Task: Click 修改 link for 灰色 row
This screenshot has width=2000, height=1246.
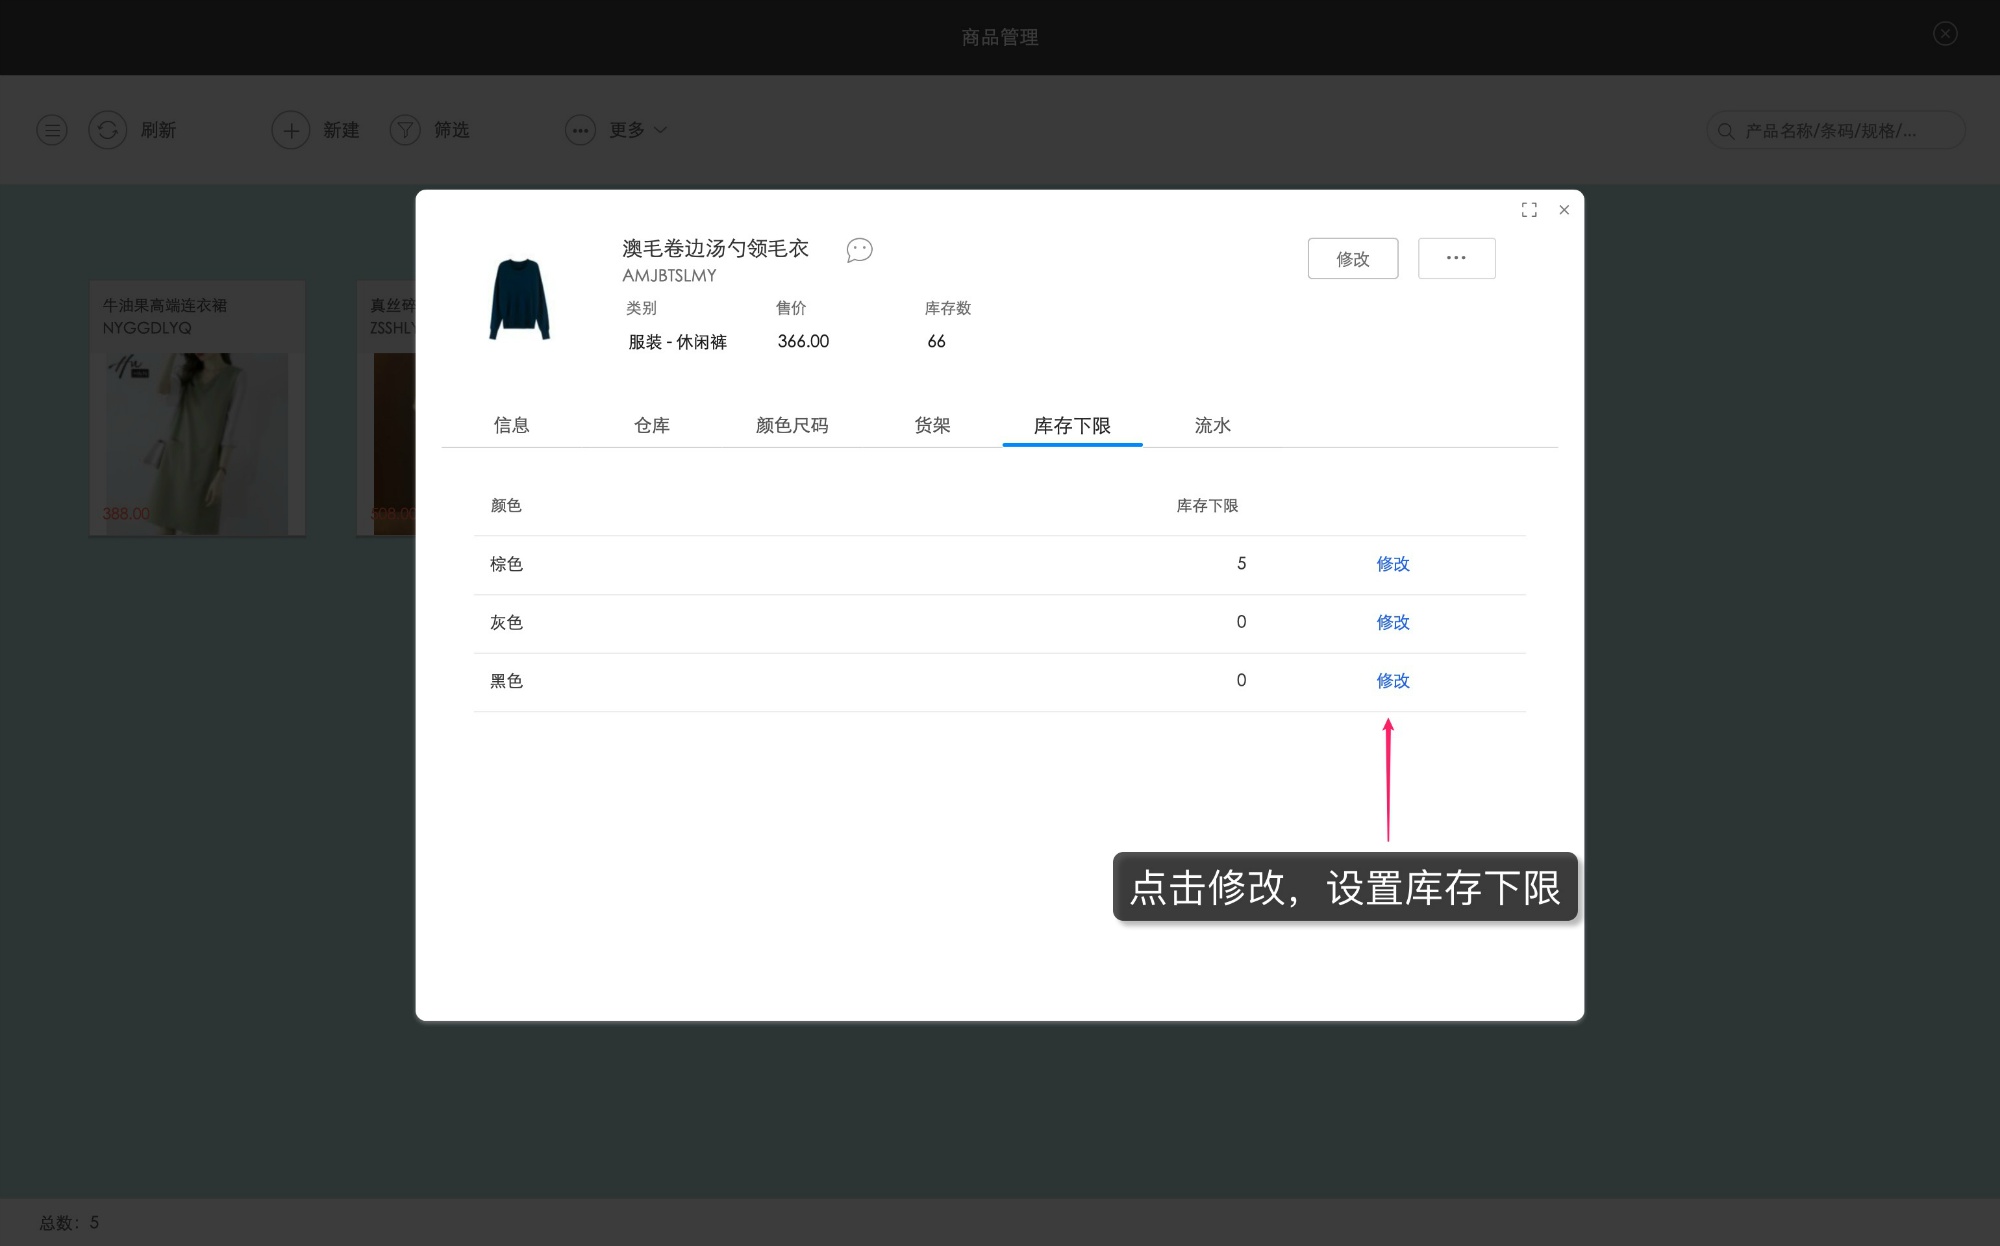Action: pyautogui.click(x=1393, y=622)
